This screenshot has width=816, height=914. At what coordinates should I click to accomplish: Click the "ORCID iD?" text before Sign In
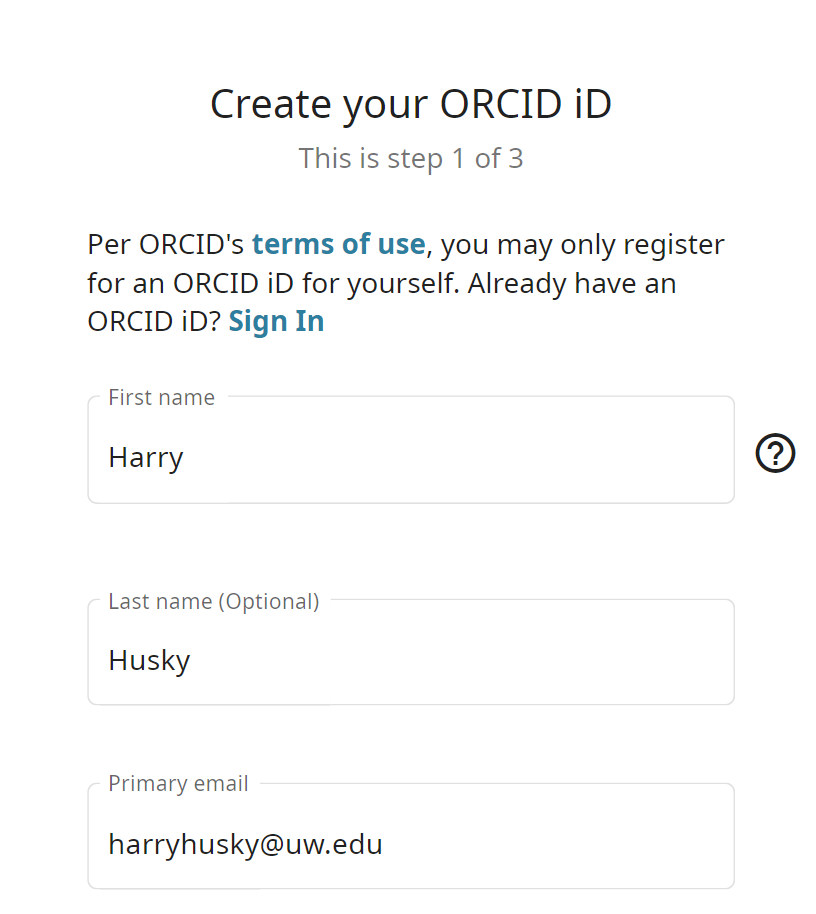click(x=154, y=321)
